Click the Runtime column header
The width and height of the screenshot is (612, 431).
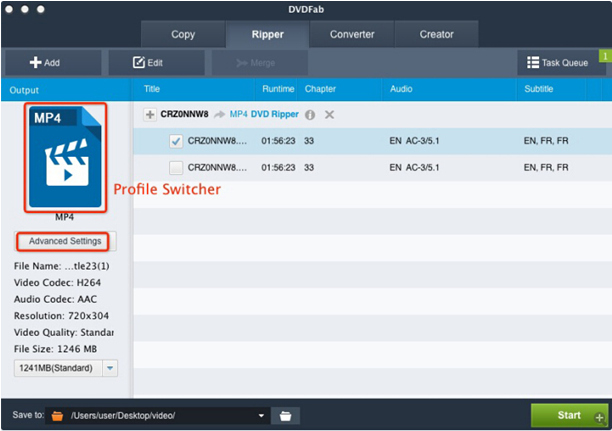pyautogui.click(x=278, y=89)
